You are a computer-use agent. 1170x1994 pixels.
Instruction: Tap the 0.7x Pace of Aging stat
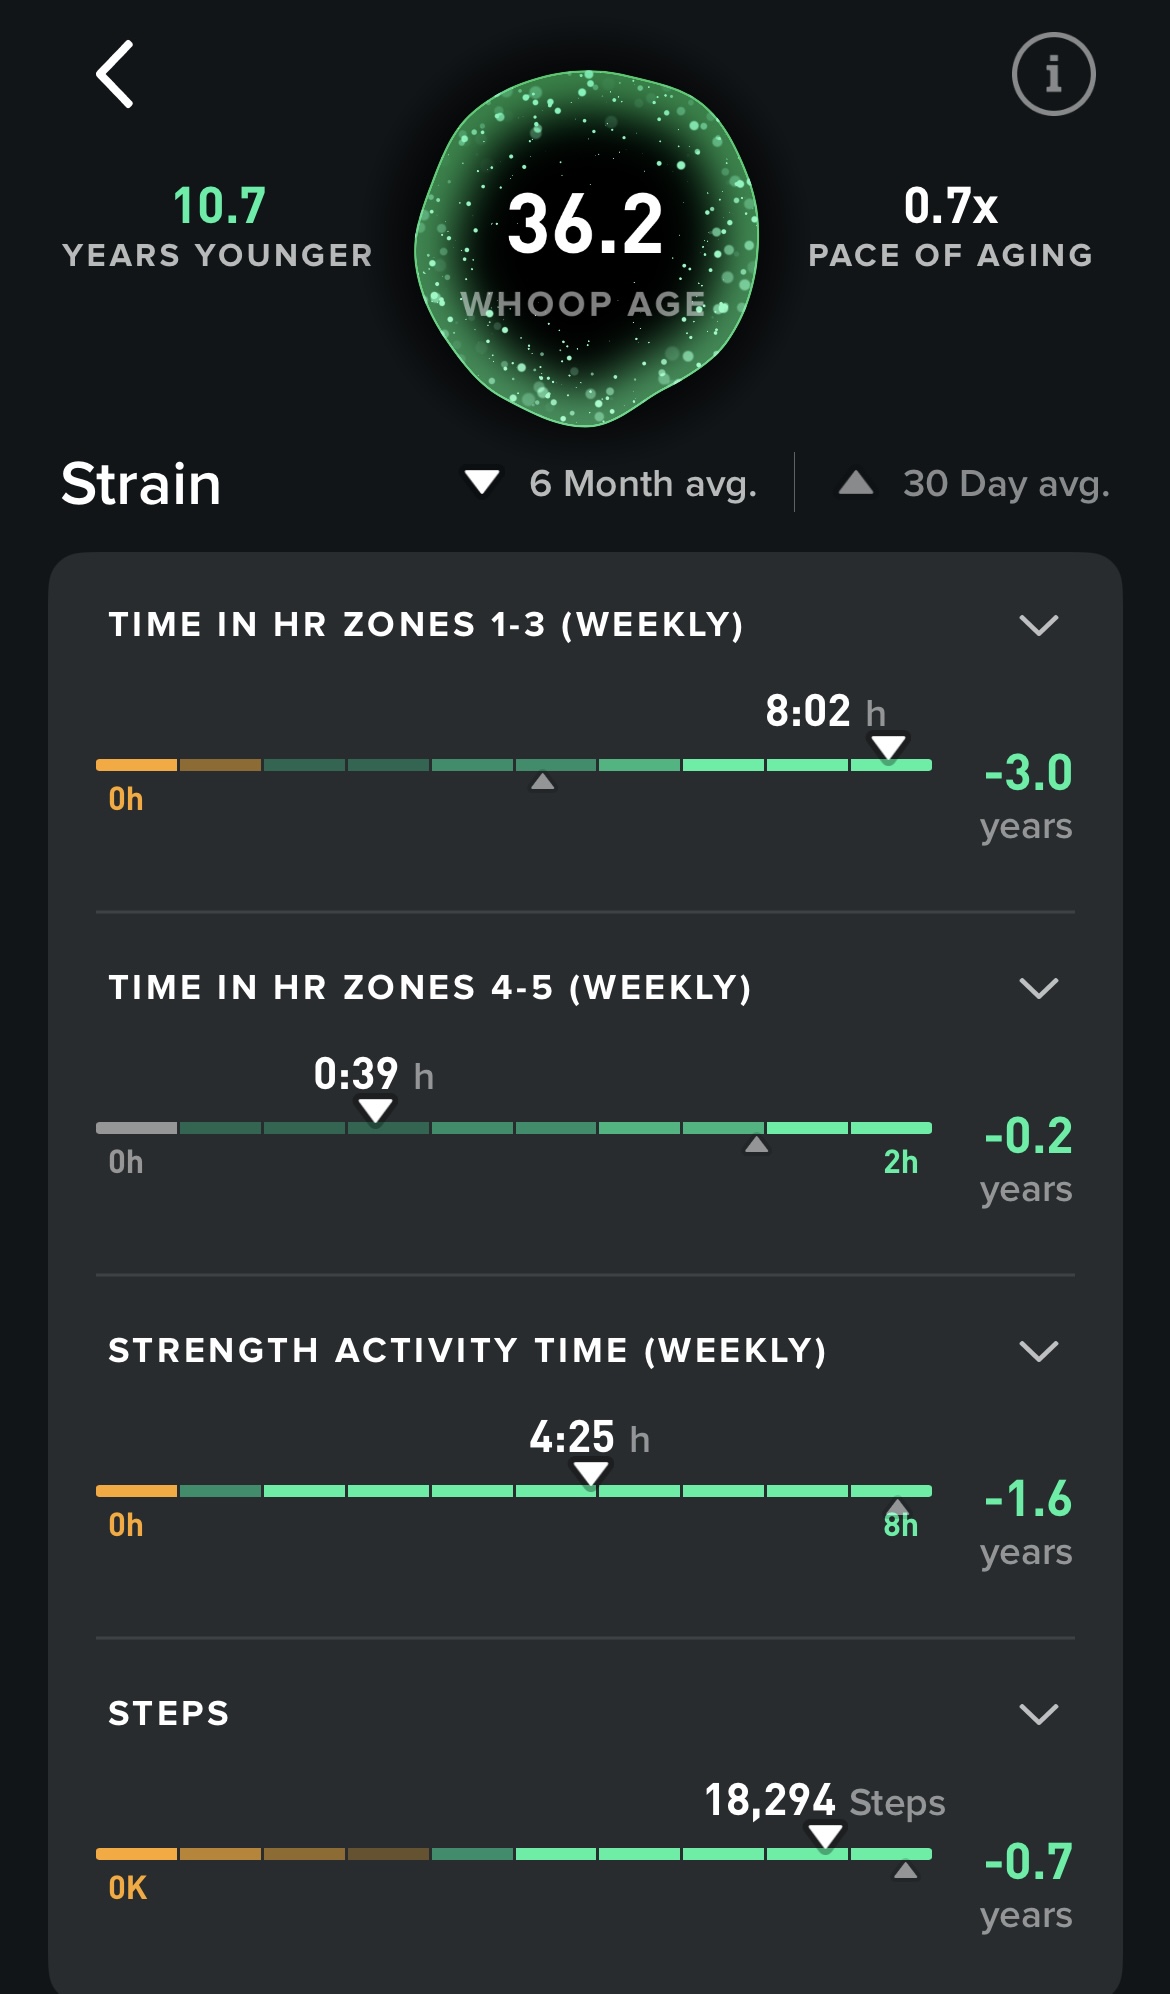coord(950,227)
